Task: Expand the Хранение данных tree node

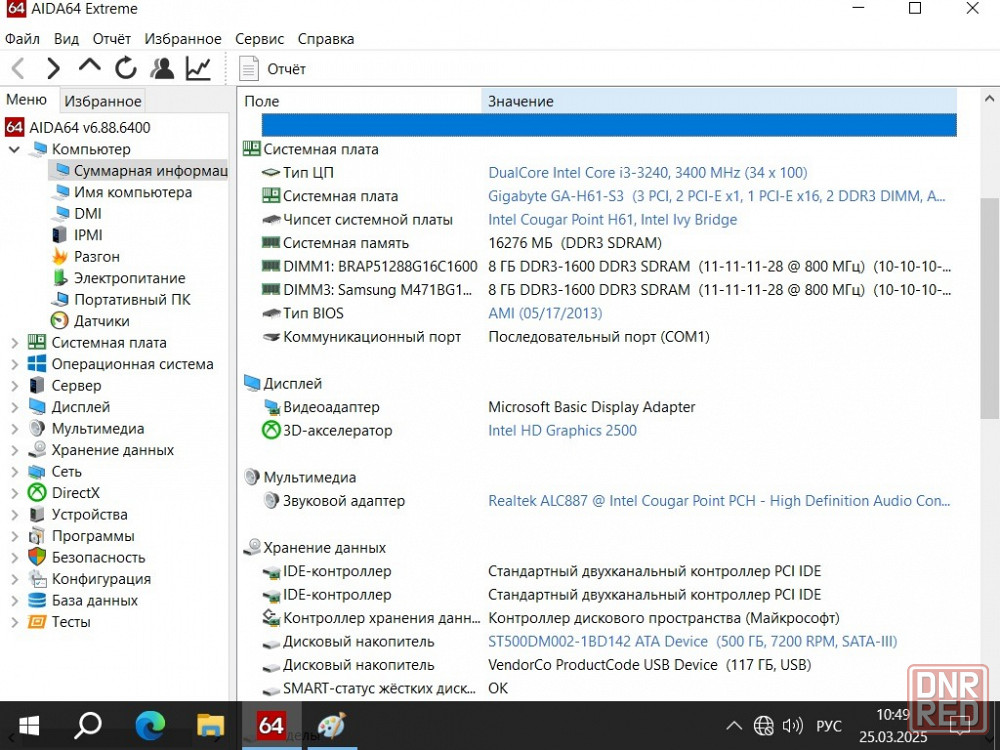Action: pos(14,451)
